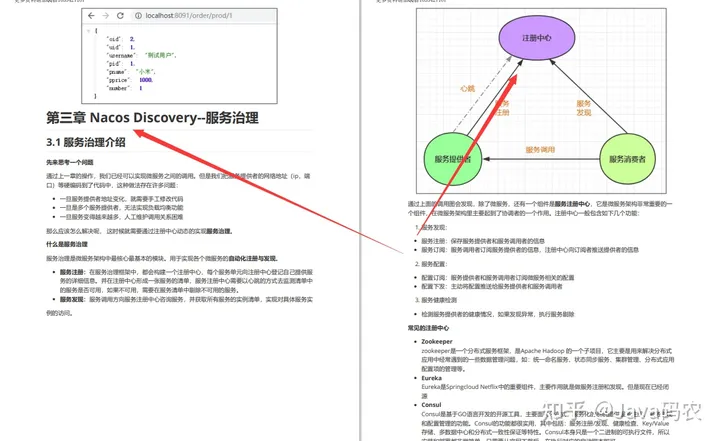The image size is (720, 441).
Task: Click the page reload icon
Action: 120,16
